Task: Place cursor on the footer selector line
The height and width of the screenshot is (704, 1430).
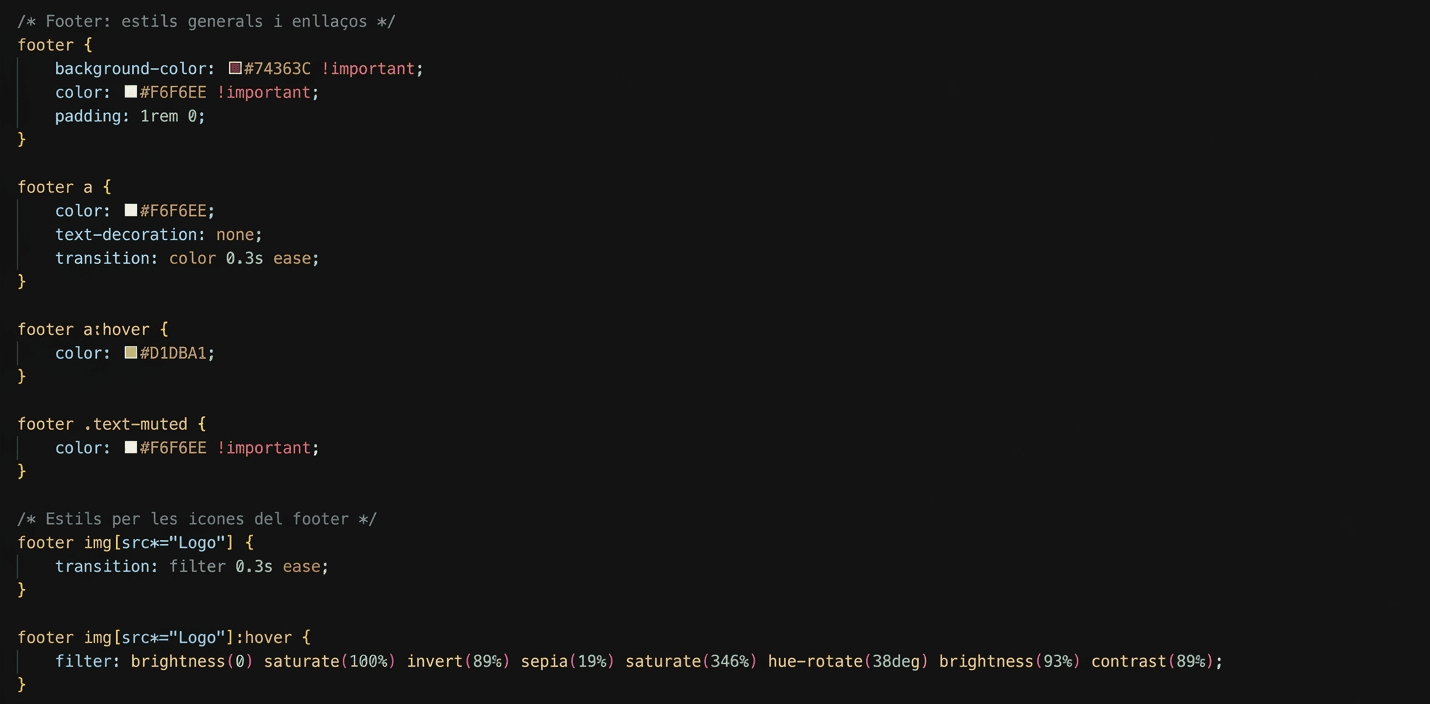Action: (x=55, y=45)
